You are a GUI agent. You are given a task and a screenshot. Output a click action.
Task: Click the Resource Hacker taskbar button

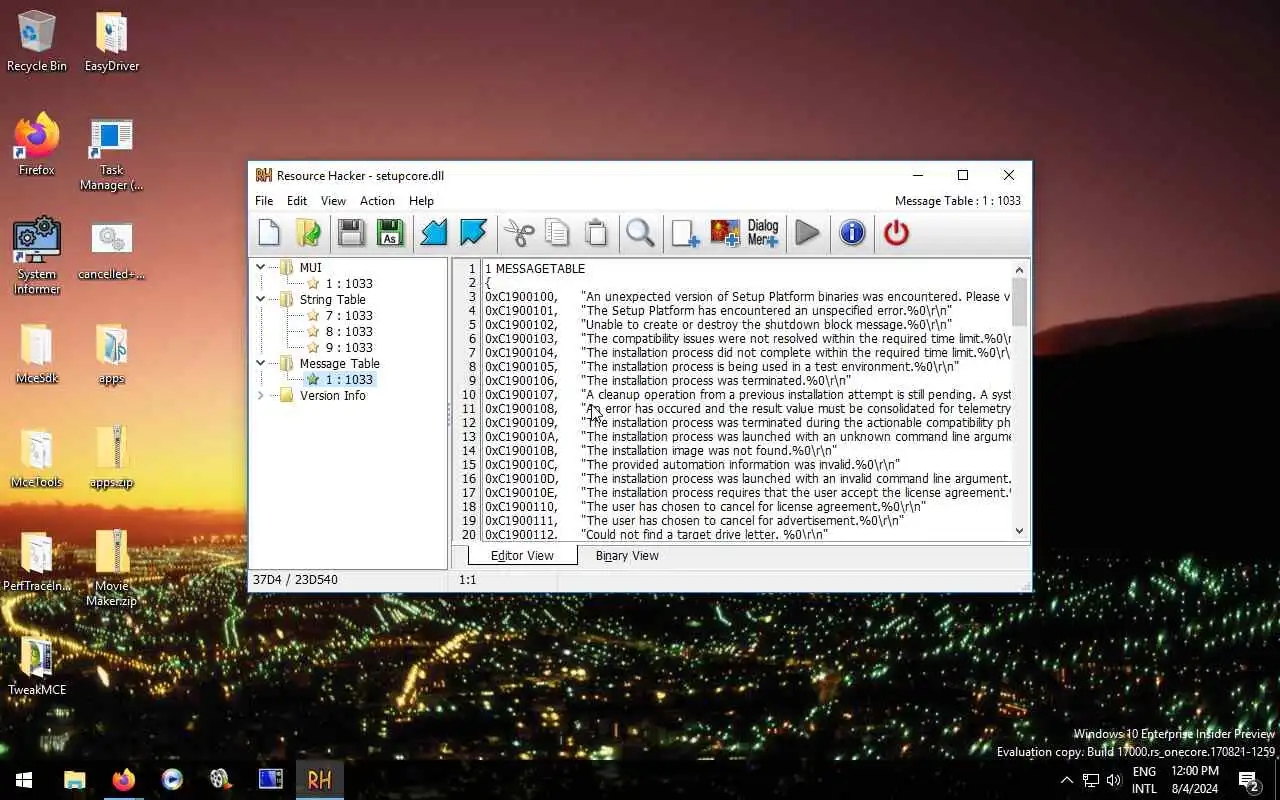[320, 780]
